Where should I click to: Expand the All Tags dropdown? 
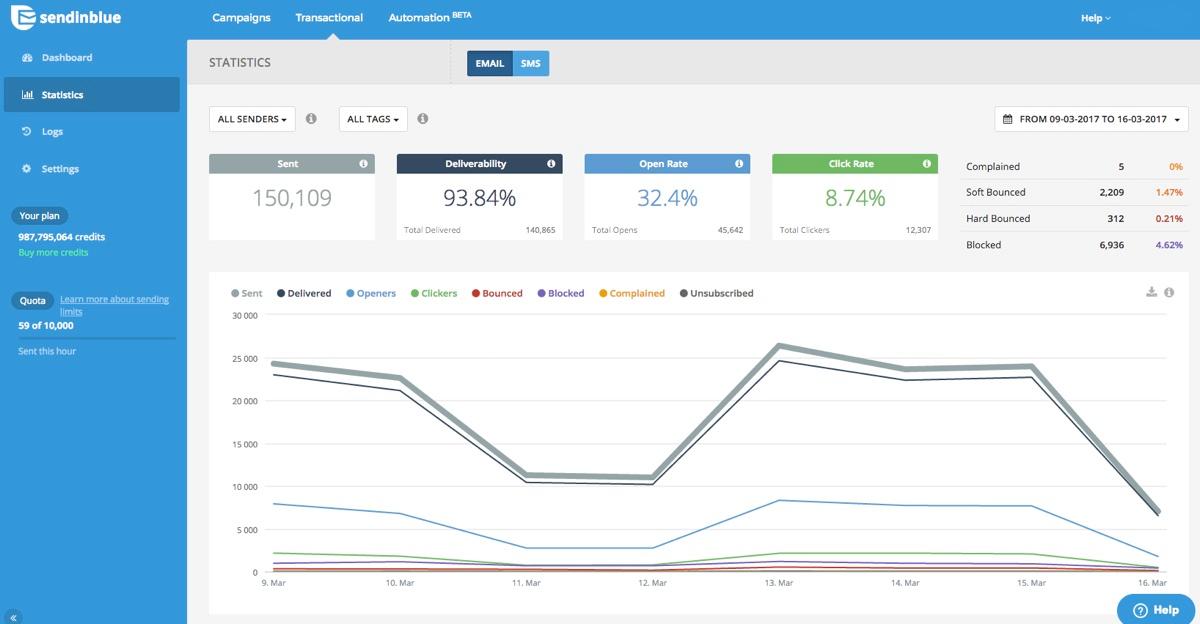pyautogui.click(x=372, y=119)
